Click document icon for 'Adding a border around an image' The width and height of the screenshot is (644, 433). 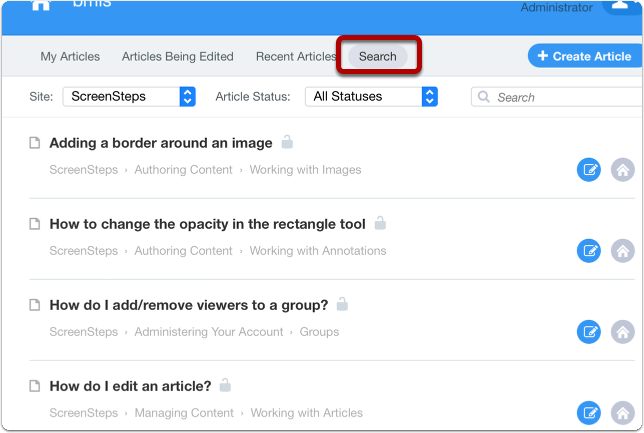click(x=35, y=143)
